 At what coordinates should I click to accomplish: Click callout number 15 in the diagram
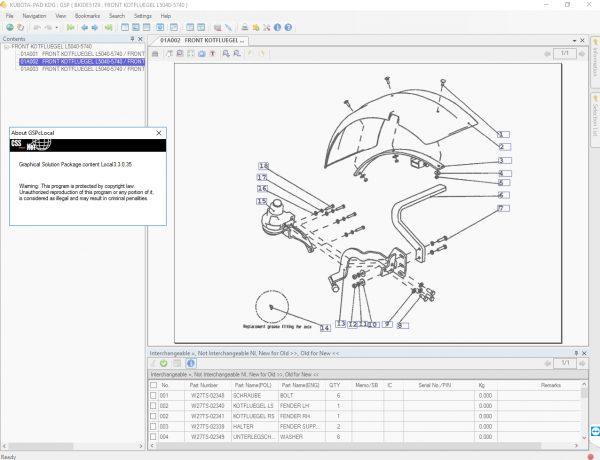[x=262, y=201]
